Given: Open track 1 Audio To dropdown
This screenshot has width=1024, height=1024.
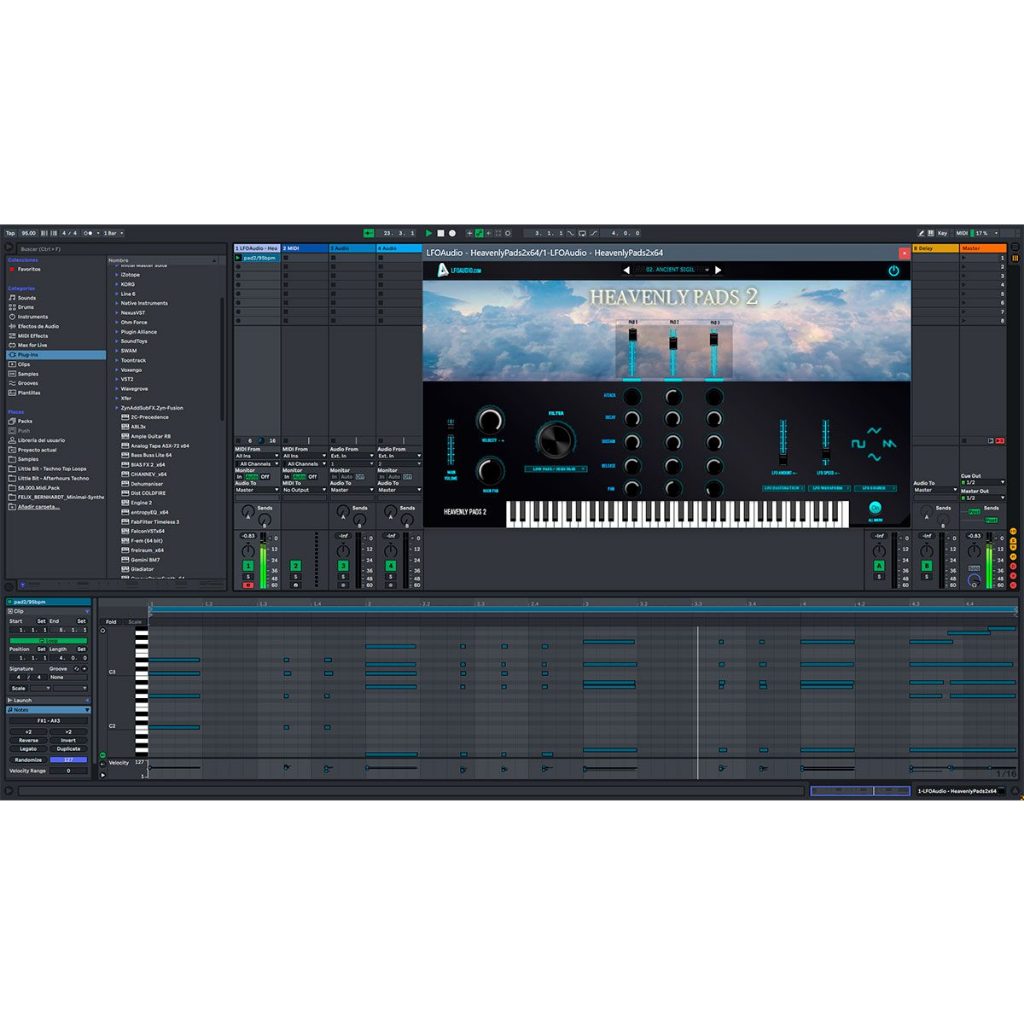Looking at the screenshot, I should (257, 490).
